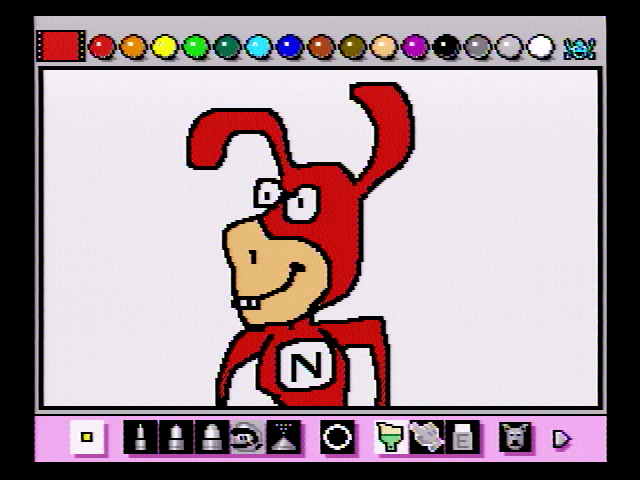640x480 pixels.
Task: Select the circle shape tool
Action: (x=337, y=437)
